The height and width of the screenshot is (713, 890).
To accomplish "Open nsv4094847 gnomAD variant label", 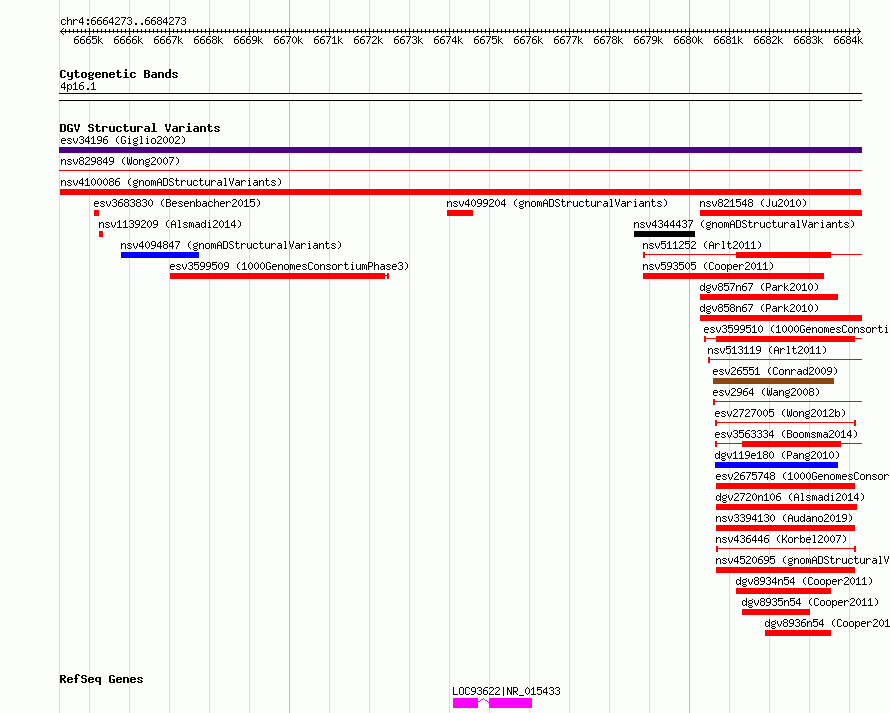I will (x=231, y=245).
